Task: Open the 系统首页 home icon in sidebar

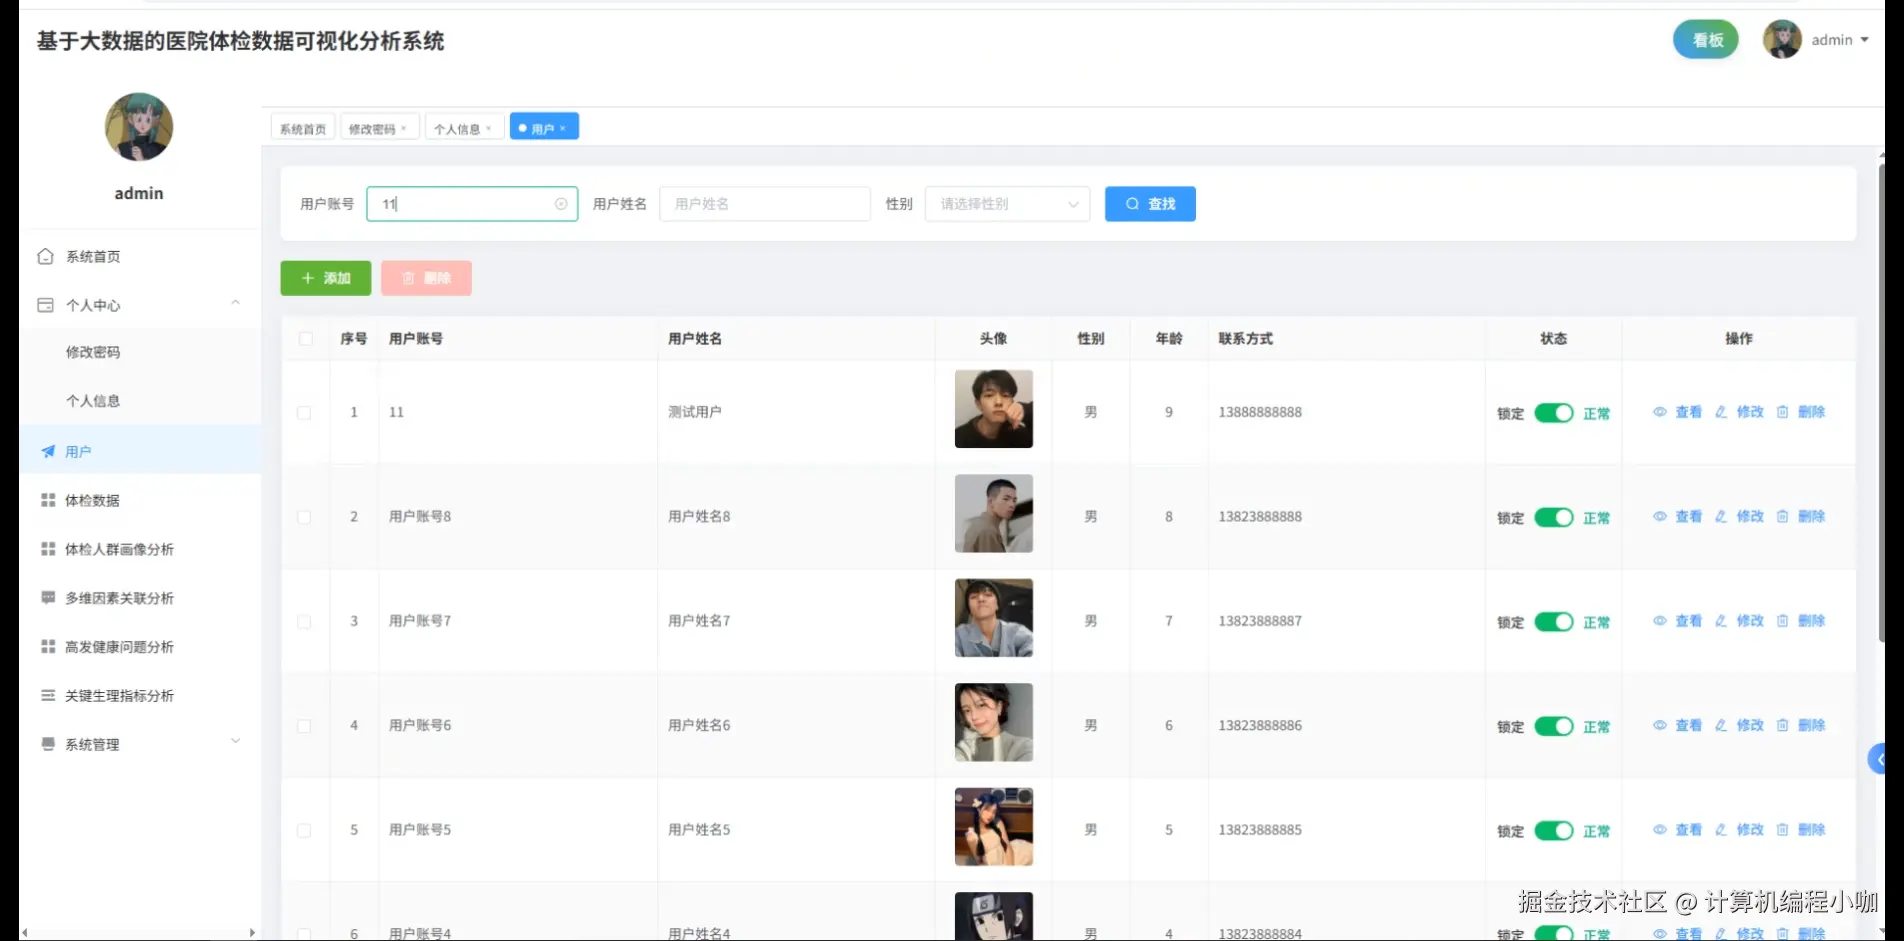Action: point(45,257)
